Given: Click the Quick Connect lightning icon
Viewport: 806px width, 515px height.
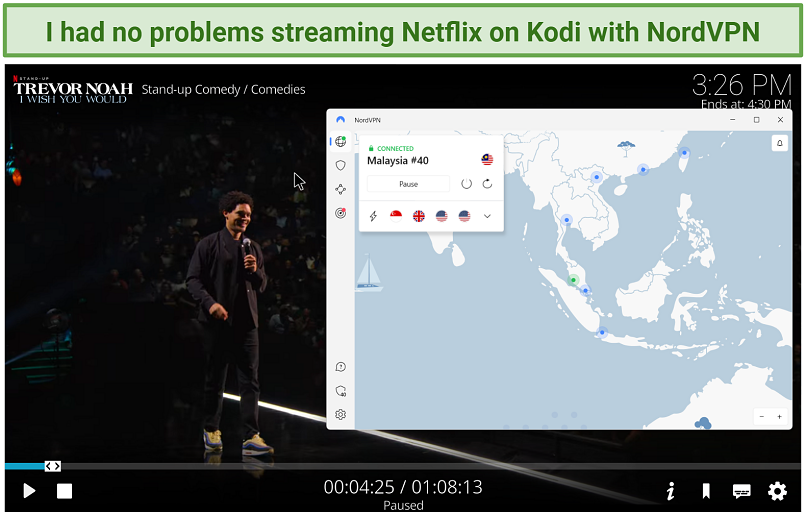Looking at the screenshot, I should [x=374, y=216].
